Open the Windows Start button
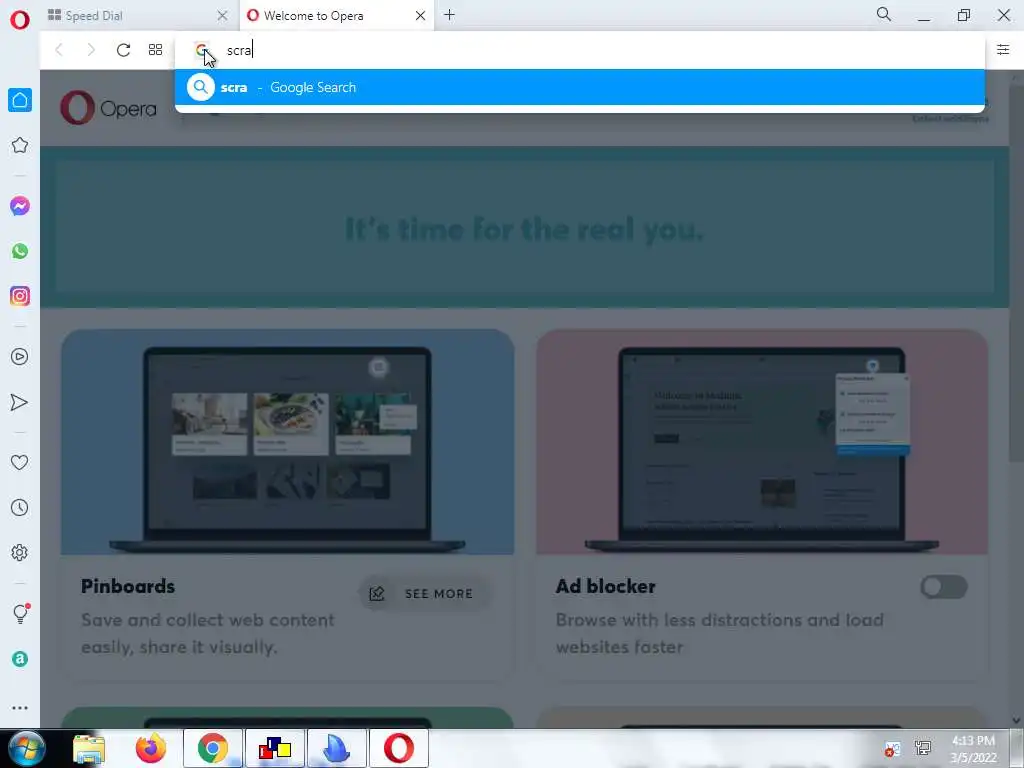Screen dimensions: 1024x768 coord(27,748)
